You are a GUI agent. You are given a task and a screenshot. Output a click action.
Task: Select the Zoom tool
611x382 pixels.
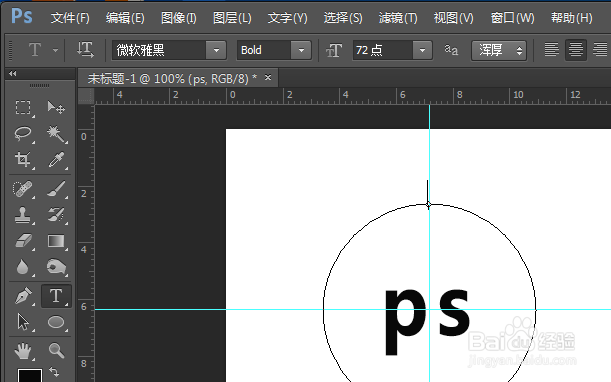pyautogui.click(x=56, y=350)
